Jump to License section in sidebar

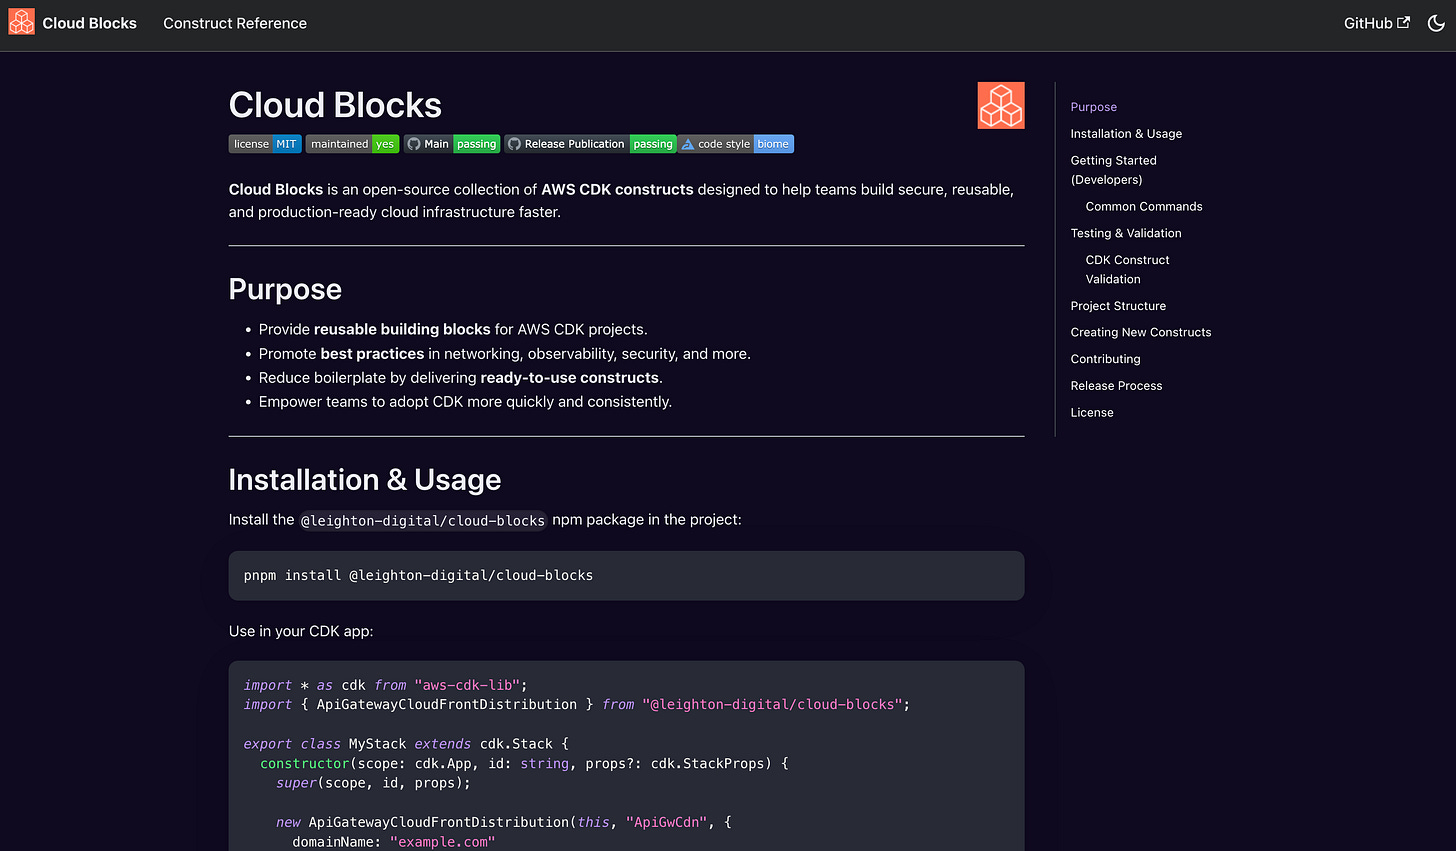[x=1092, y=413]
